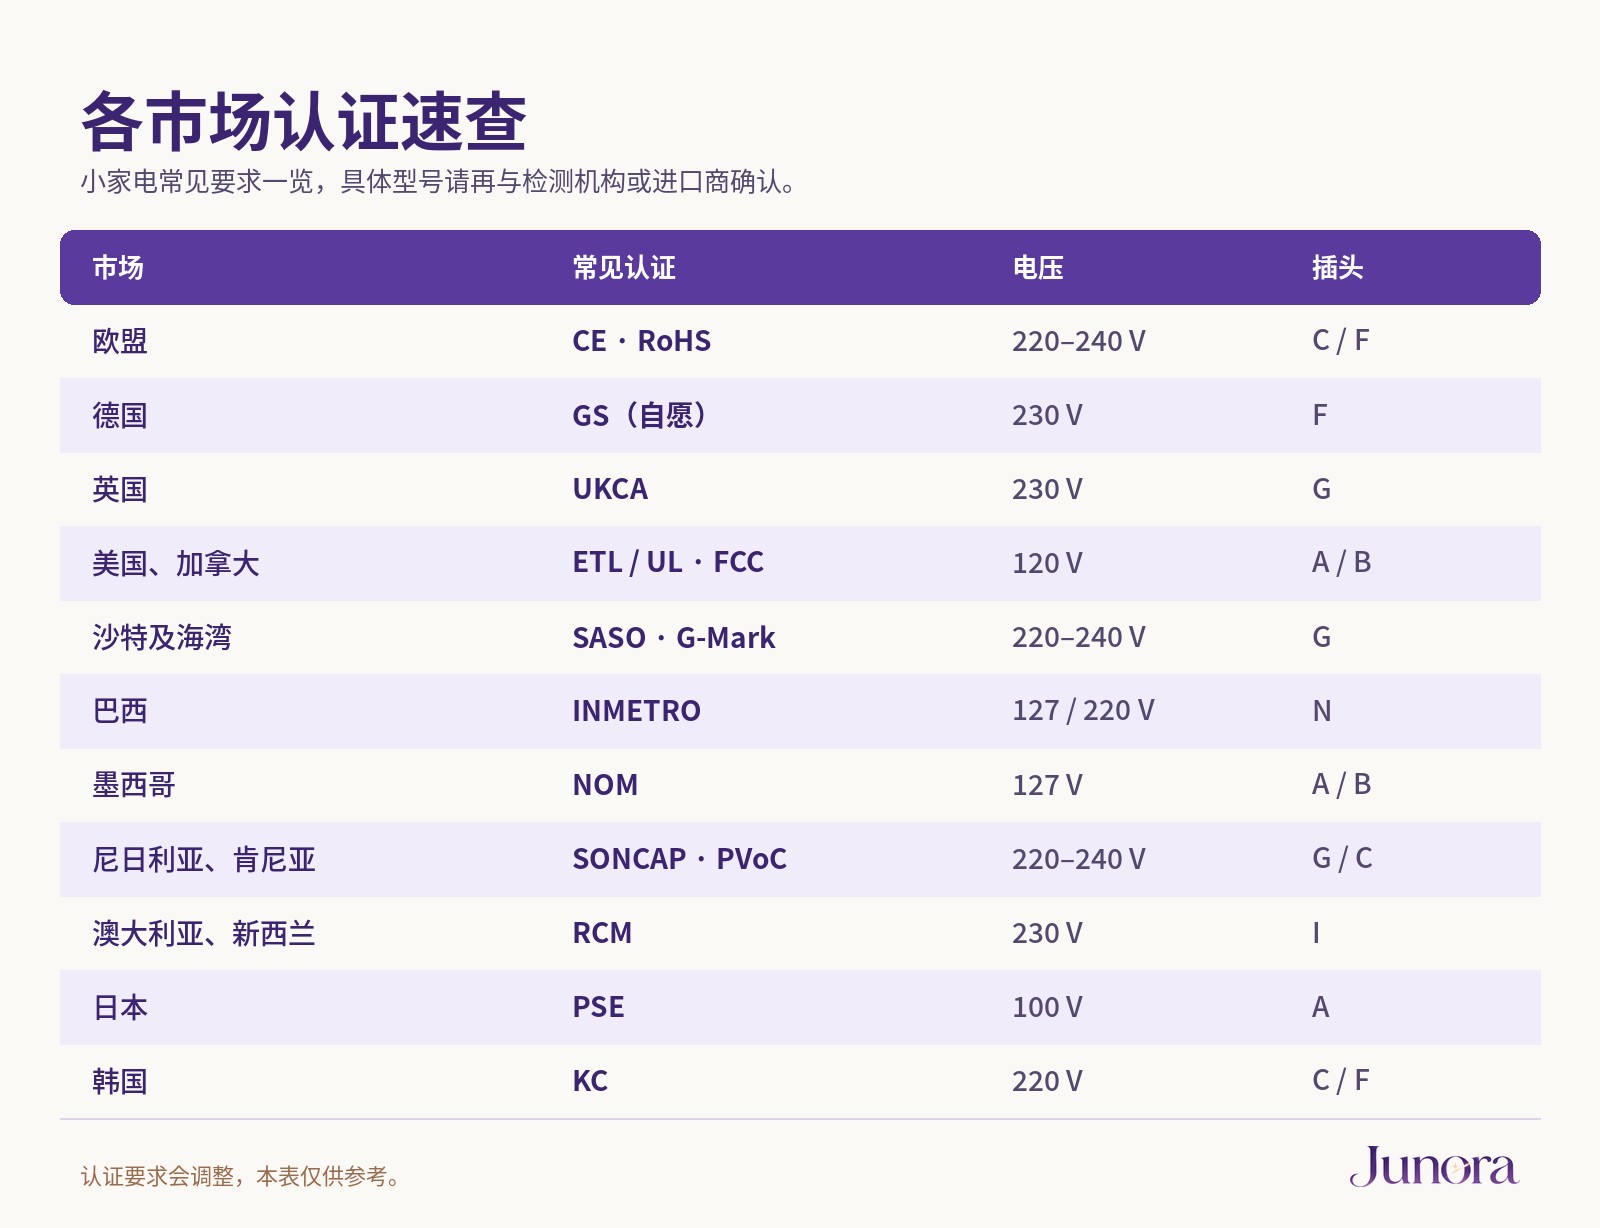The height and width of the screenshot is (1228, 1600).
Task: Click the plug type N cell
Action: click(x=1322, y=711)
